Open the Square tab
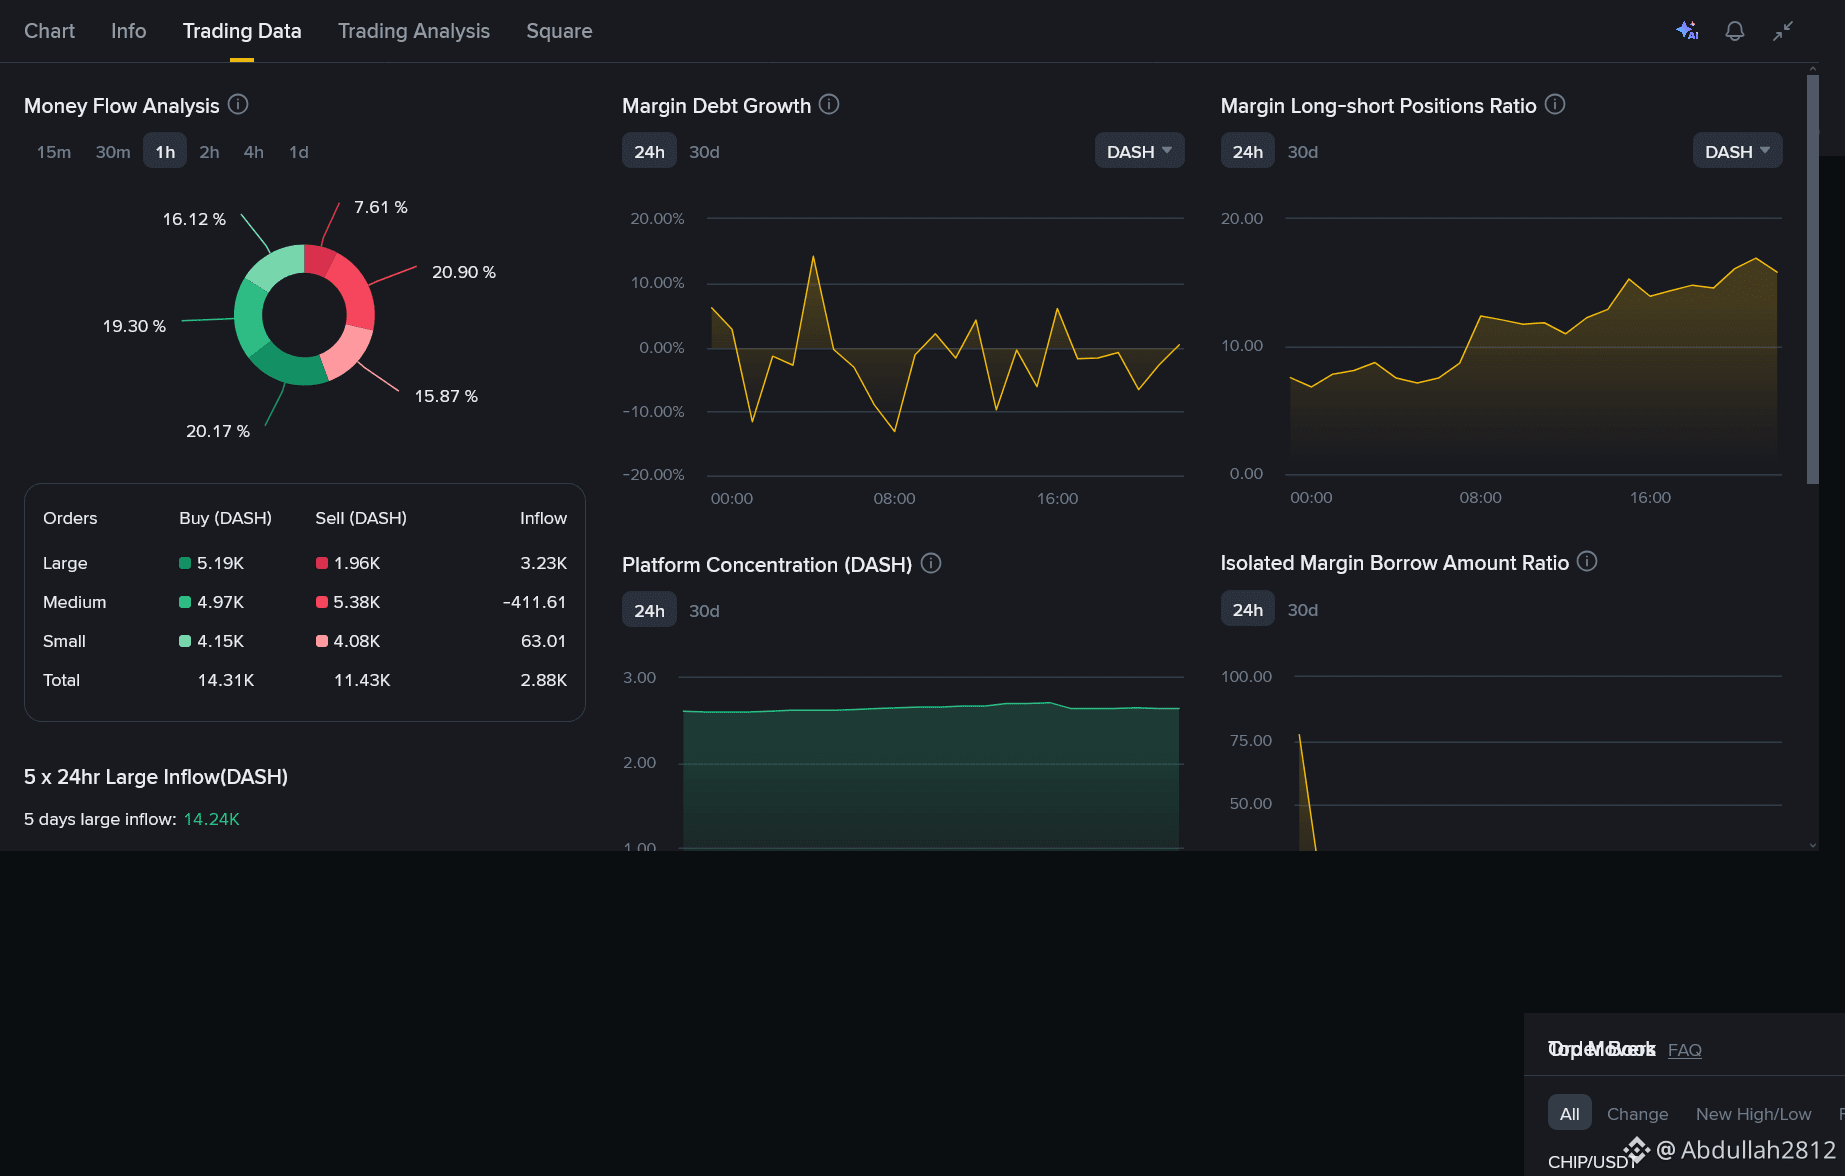The width and height of the screenshot is (1845, 1176). pyautogui.click(x=559, y=31)
